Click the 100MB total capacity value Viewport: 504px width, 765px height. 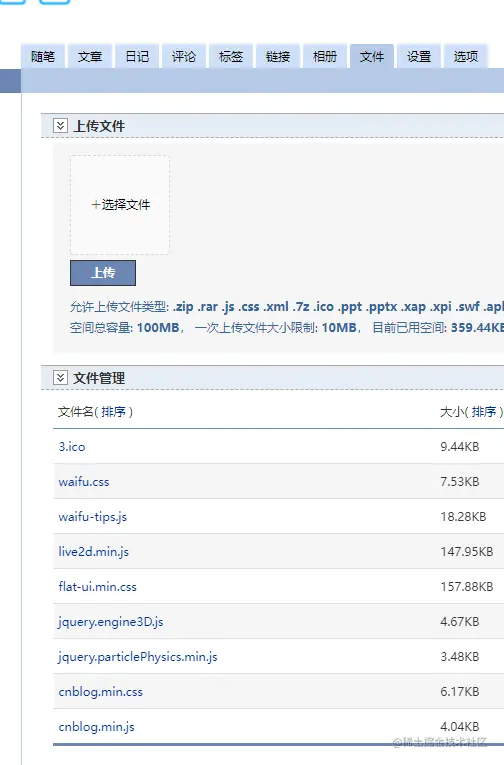[158, 327]
